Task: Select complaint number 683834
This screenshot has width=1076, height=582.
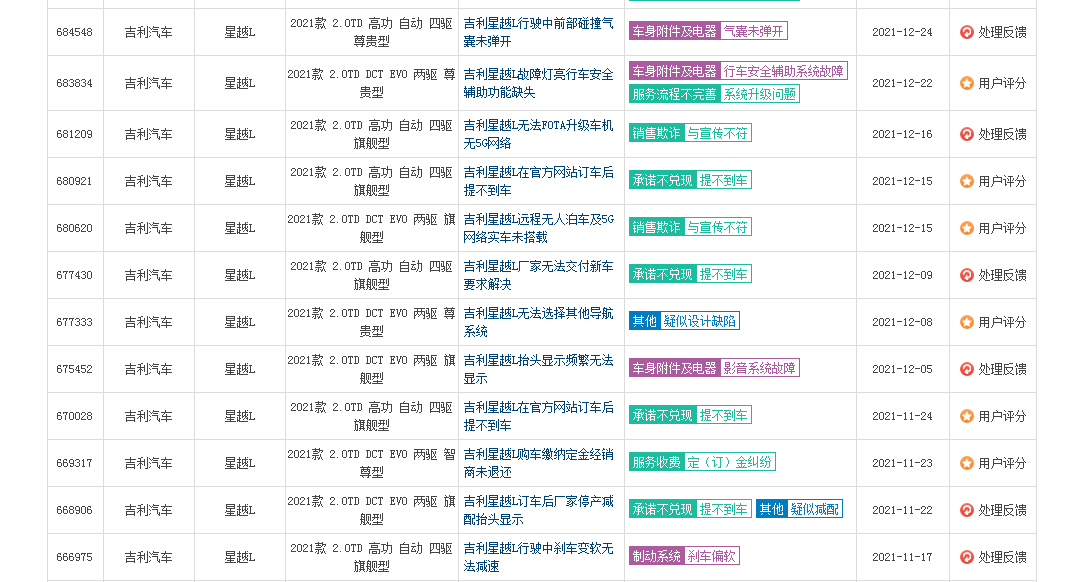Action: (x=74, y=83)
